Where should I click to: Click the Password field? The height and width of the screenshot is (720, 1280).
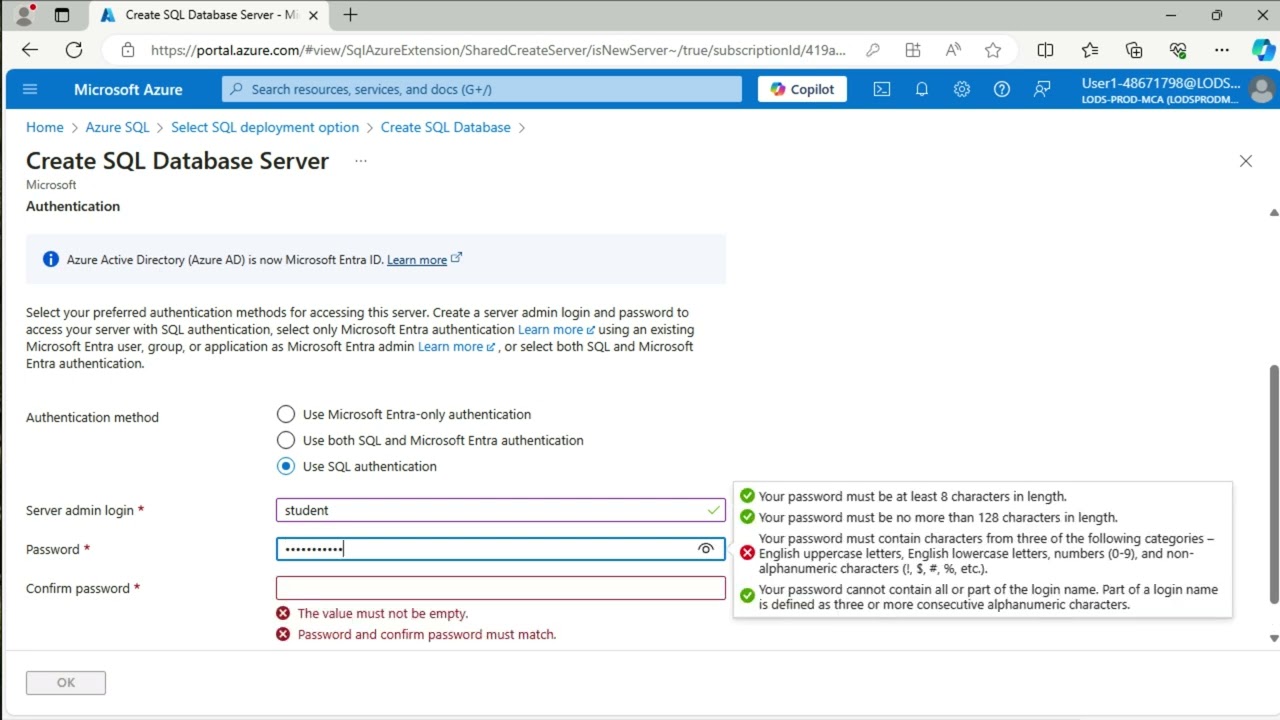[501, 549]
